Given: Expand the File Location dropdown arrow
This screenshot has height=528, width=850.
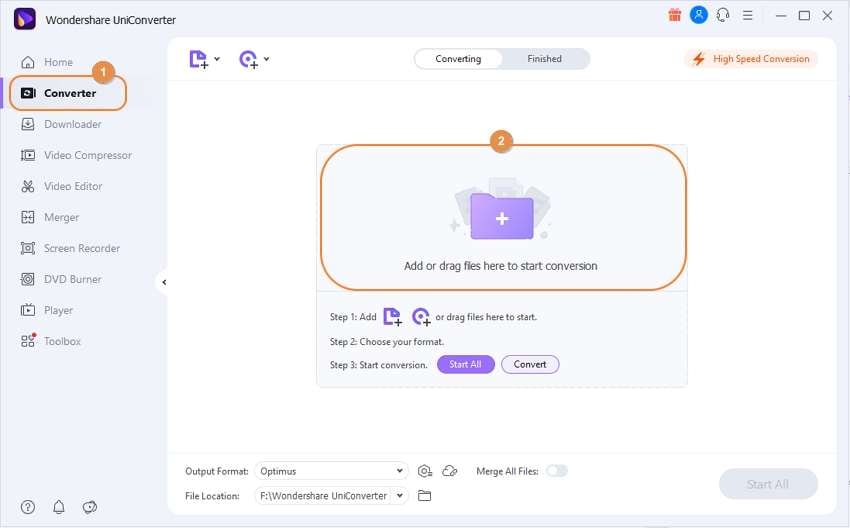Looking at the screenshot, I should pyautogui.click(x=400, y=495).
